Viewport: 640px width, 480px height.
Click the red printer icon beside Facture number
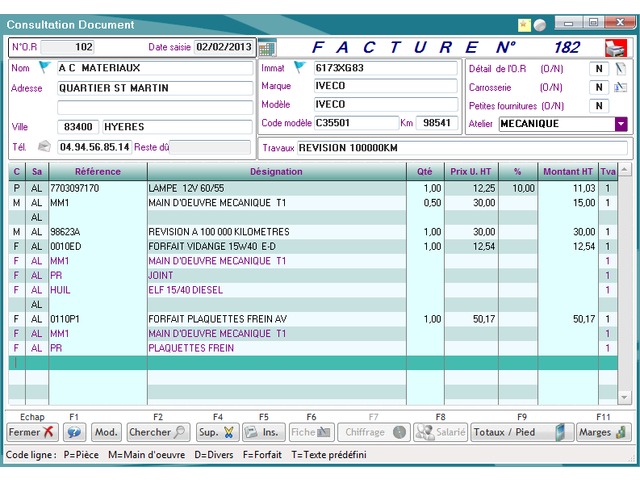[x=614, y=47]
